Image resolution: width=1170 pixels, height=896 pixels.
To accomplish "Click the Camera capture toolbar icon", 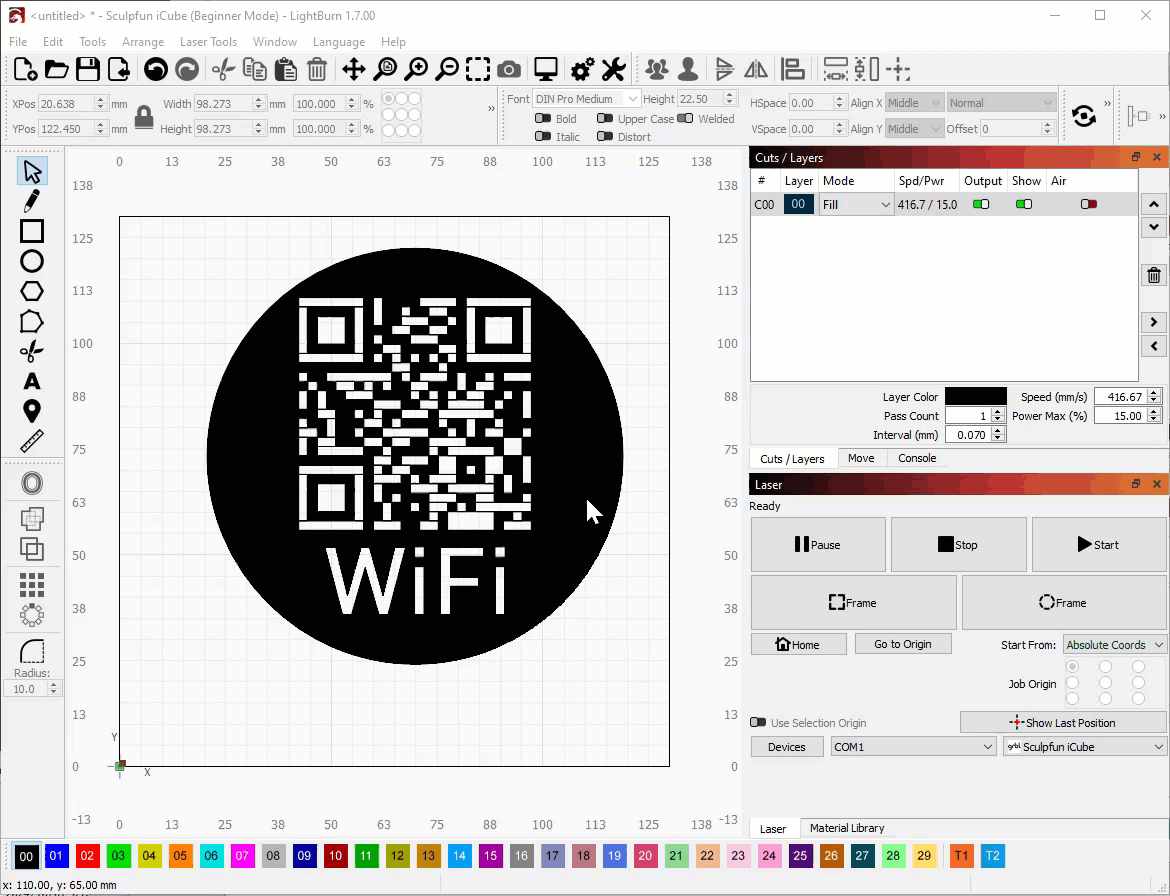I will [x=509, y=69].
